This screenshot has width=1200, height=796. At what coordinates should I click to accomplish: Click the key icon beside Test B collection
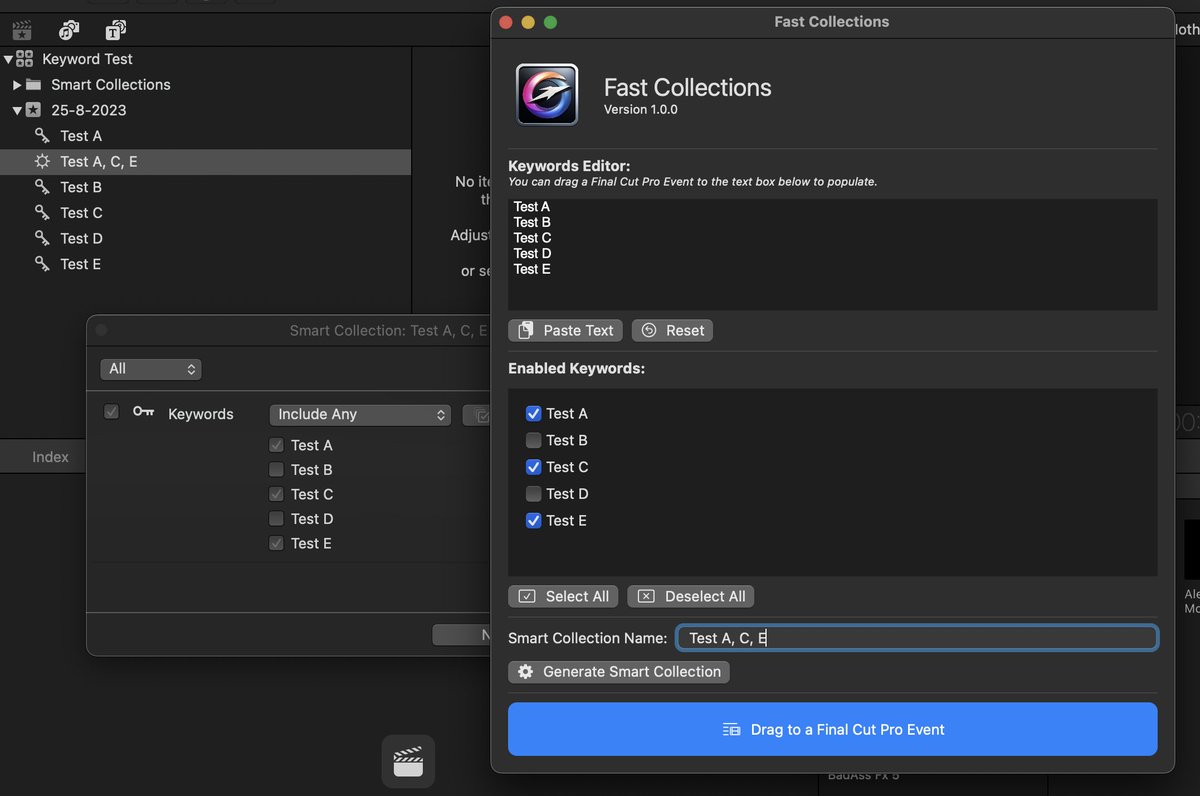(42, 187)
